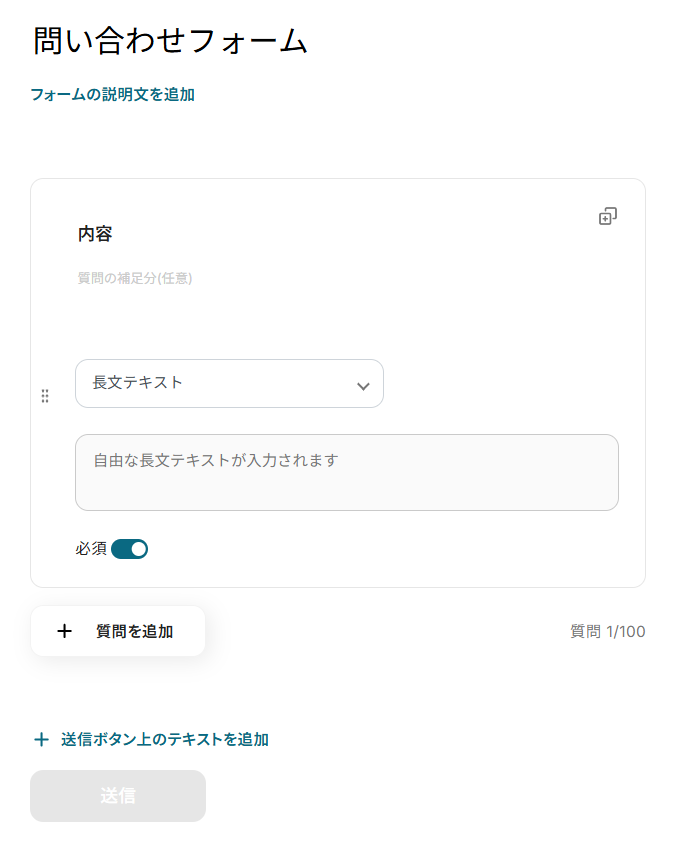The height and width of the screenshot is (841, 685).
Task: Click the 送信 submit button
Action: point(118,796)
